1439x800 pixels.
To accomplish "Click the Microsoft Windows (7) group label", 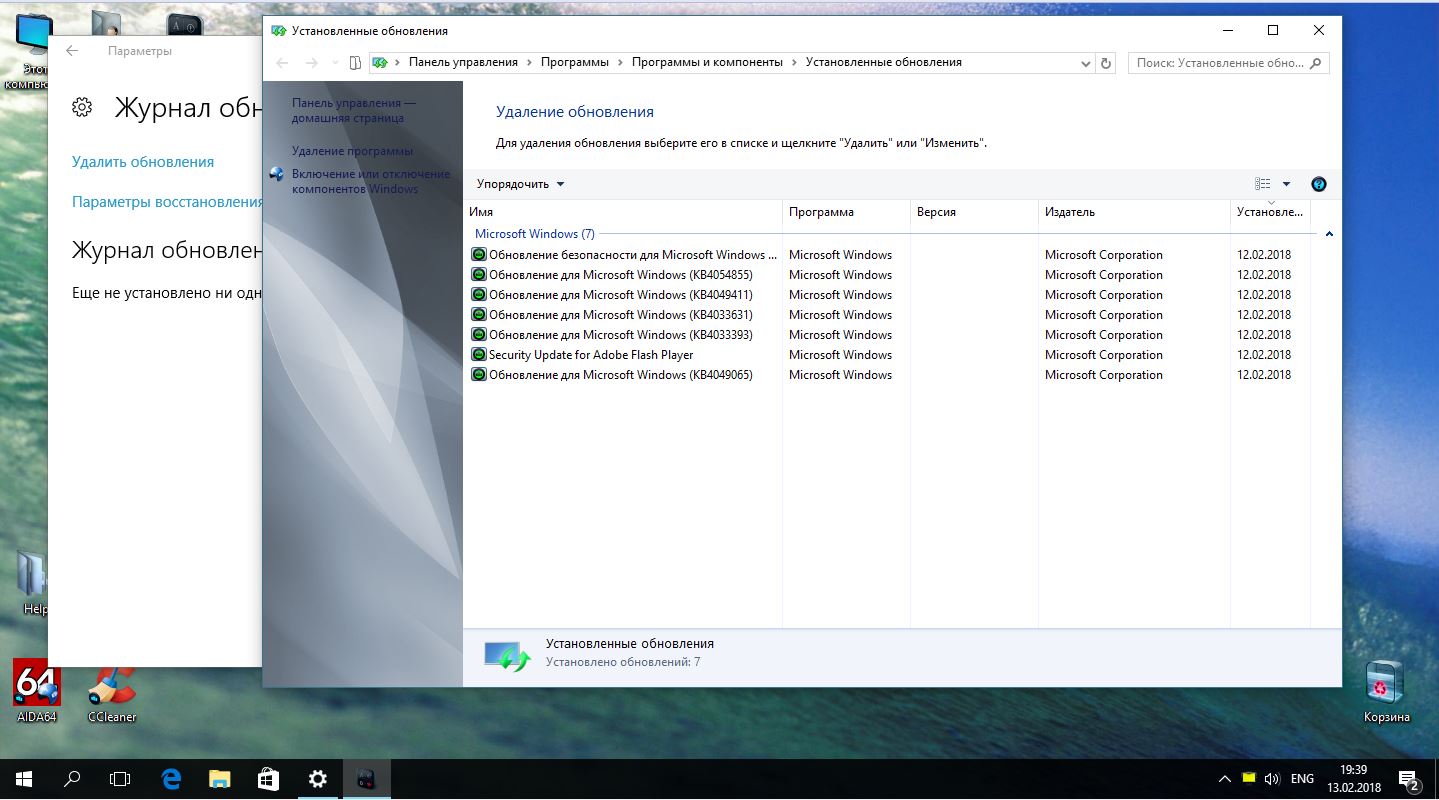I will 535,234.
